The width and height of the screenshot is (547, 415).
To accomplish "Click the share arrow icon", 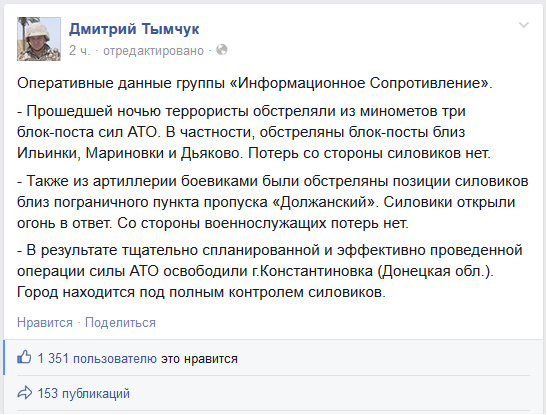I will click(x=24, y=393).
